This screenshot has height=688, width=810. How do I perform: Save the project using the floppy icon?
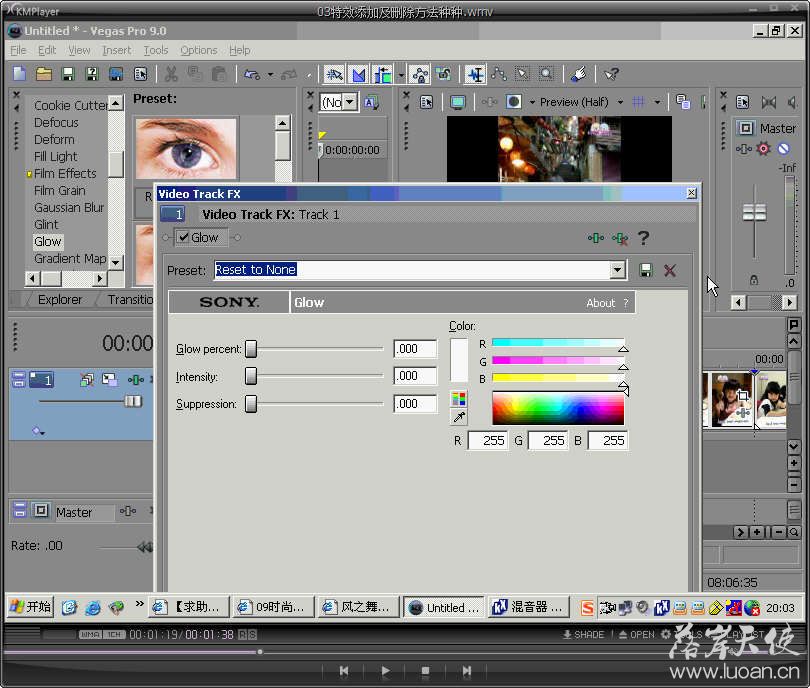[68, 74]
